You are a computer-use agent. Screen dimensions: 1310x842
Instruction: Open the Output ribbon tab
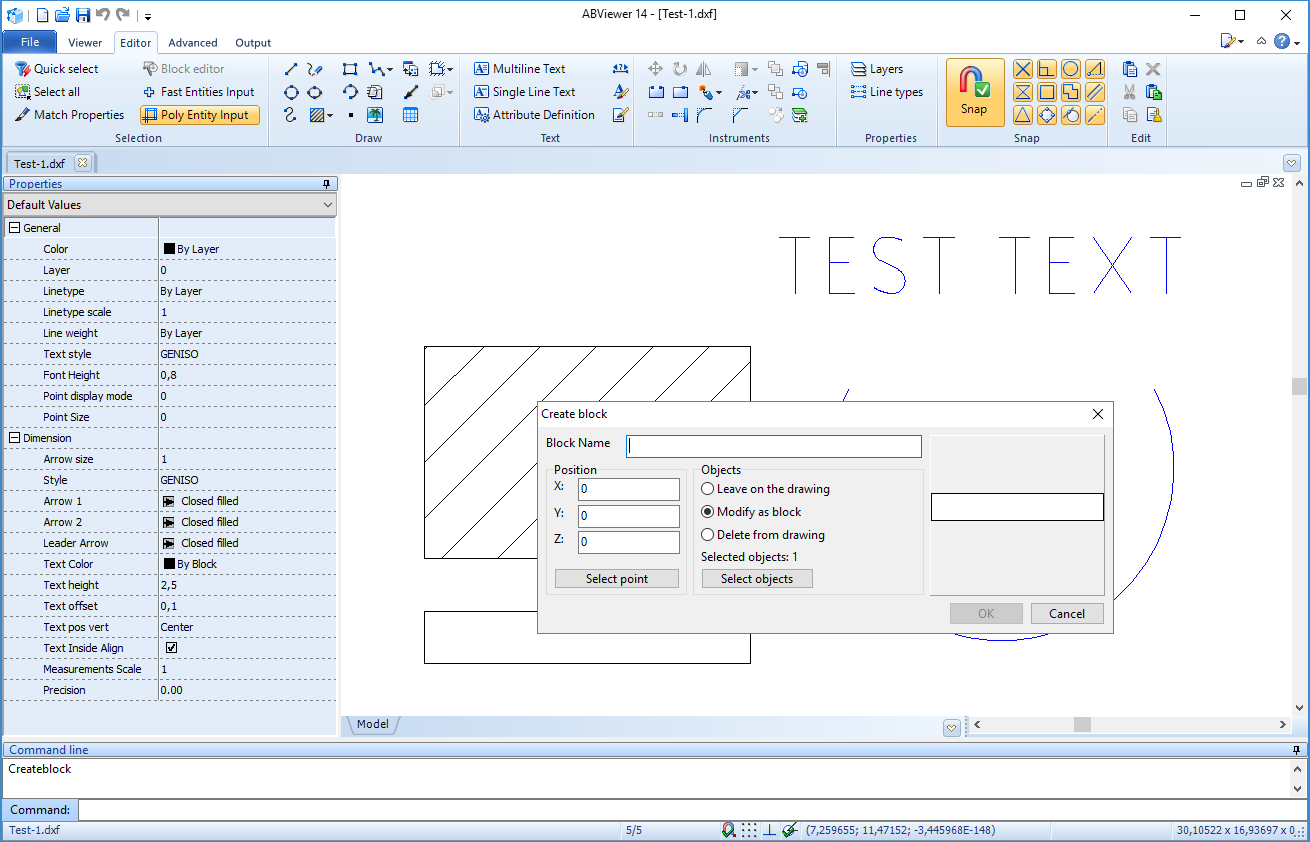[x=253, y=43]
